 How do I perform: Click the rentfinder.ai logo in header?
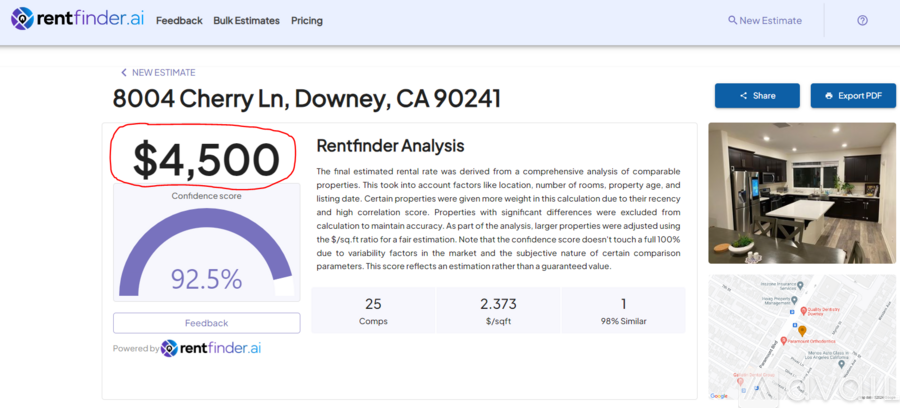pos(78,20)
